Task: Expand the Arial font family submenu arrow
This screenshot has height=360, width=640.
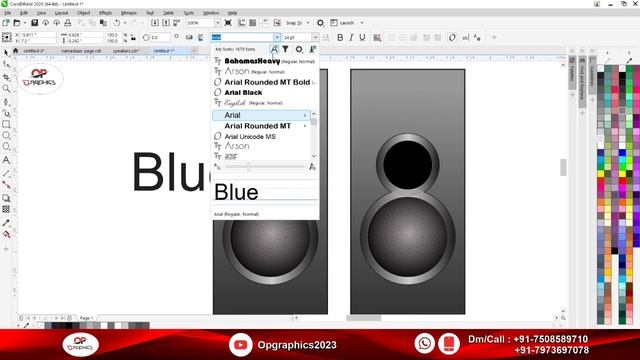Action: point(305,116)
